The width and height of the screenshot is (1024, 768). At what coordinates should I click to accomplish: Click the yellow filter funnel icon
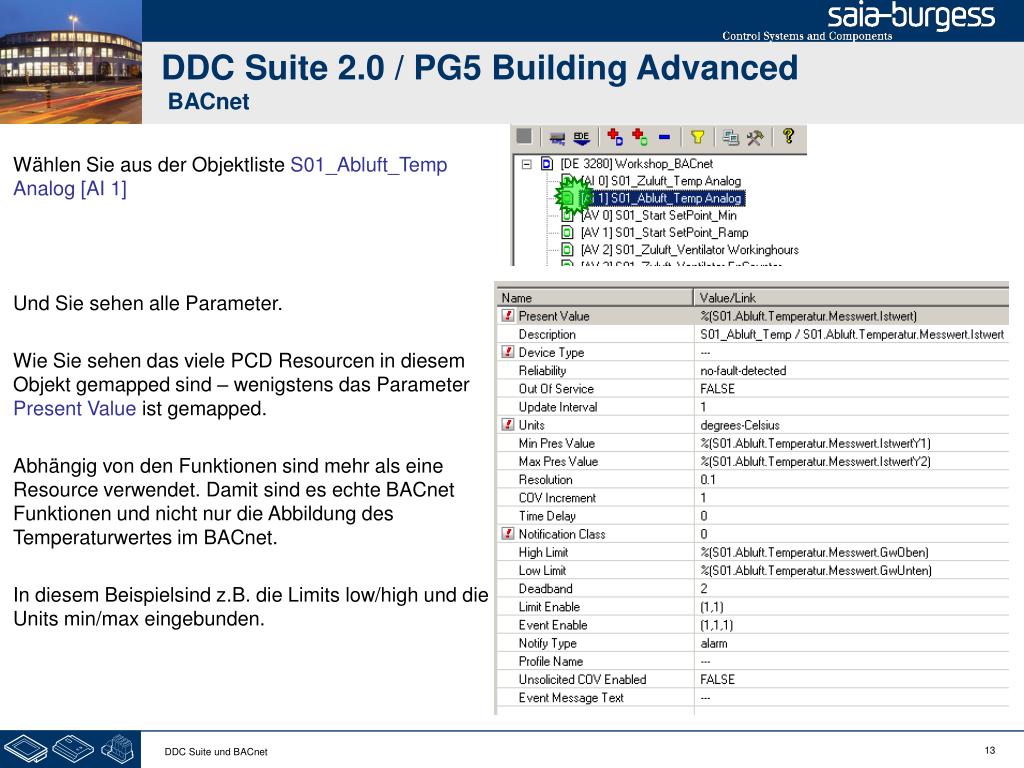(697, 136)
